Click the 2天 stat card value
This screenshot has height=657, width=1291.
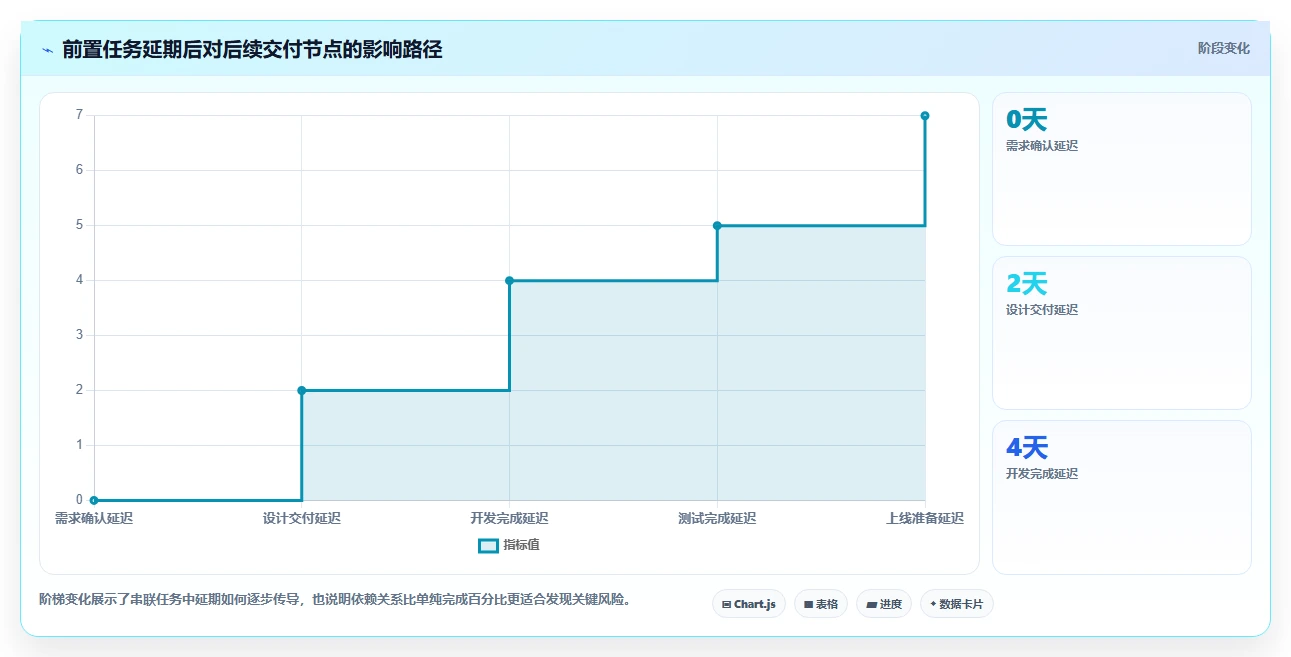click(x=1027, y=284)
